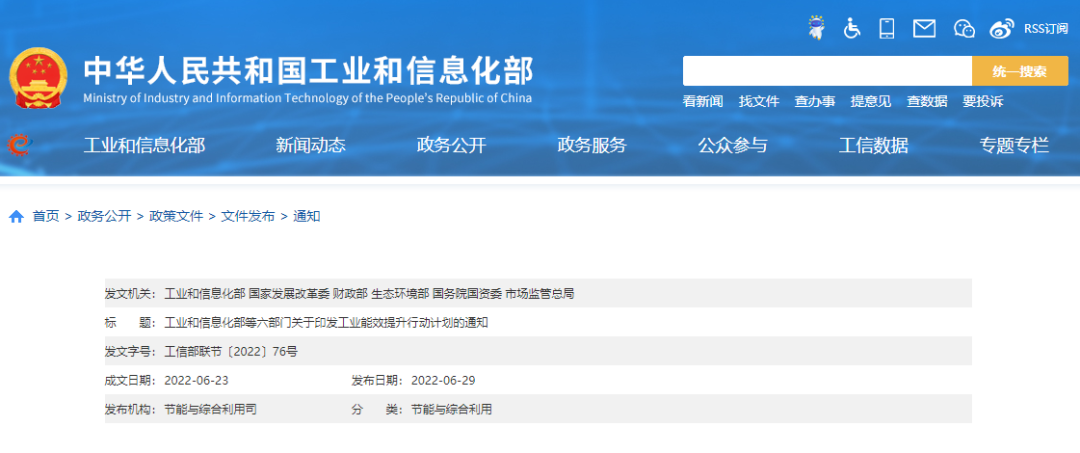Click the mobile phone version icon
1080x453 pixels.
[887, 28]
